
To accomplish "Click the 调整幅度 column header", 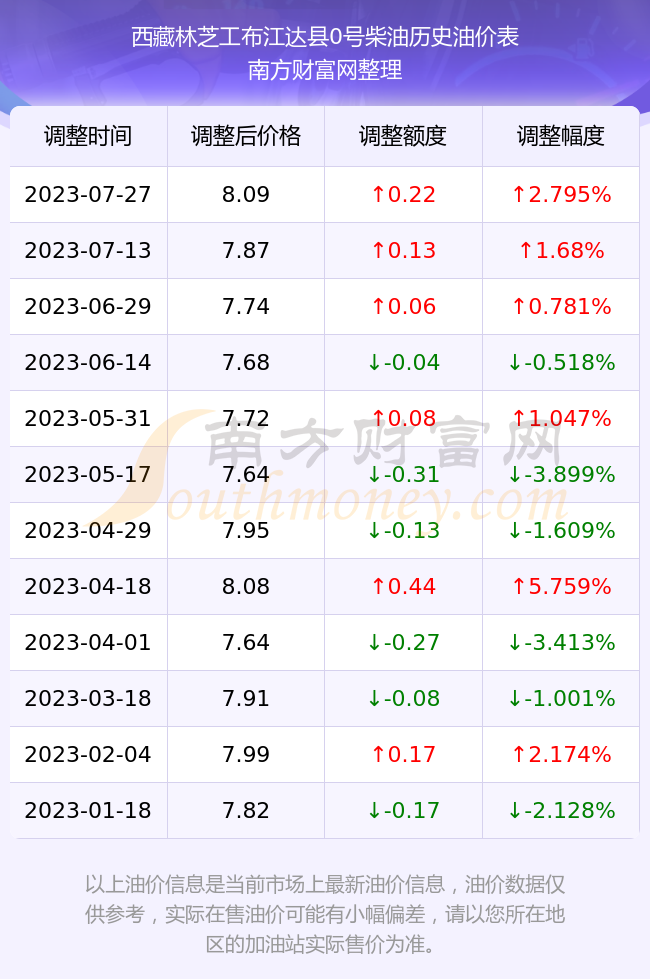I will click(x=561, y=136).
